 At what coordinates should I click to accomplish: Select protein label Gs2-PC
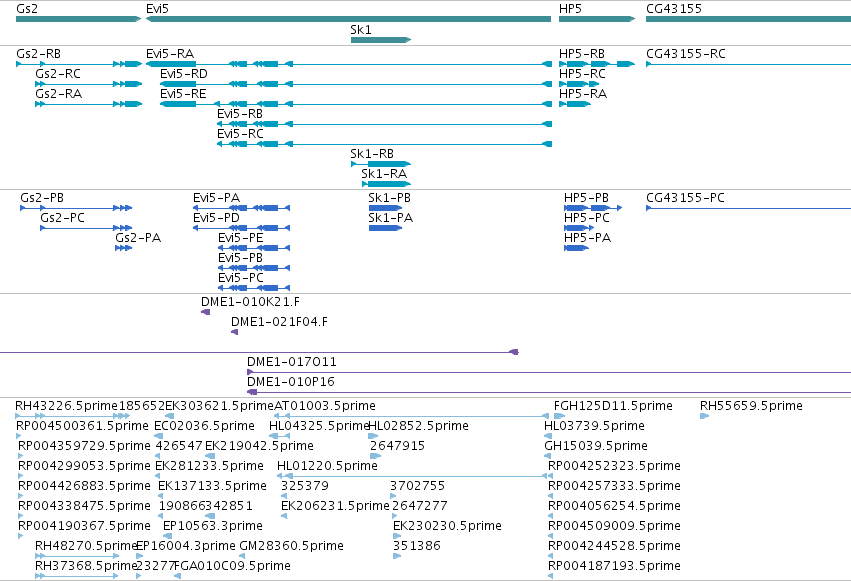[62, 218]
